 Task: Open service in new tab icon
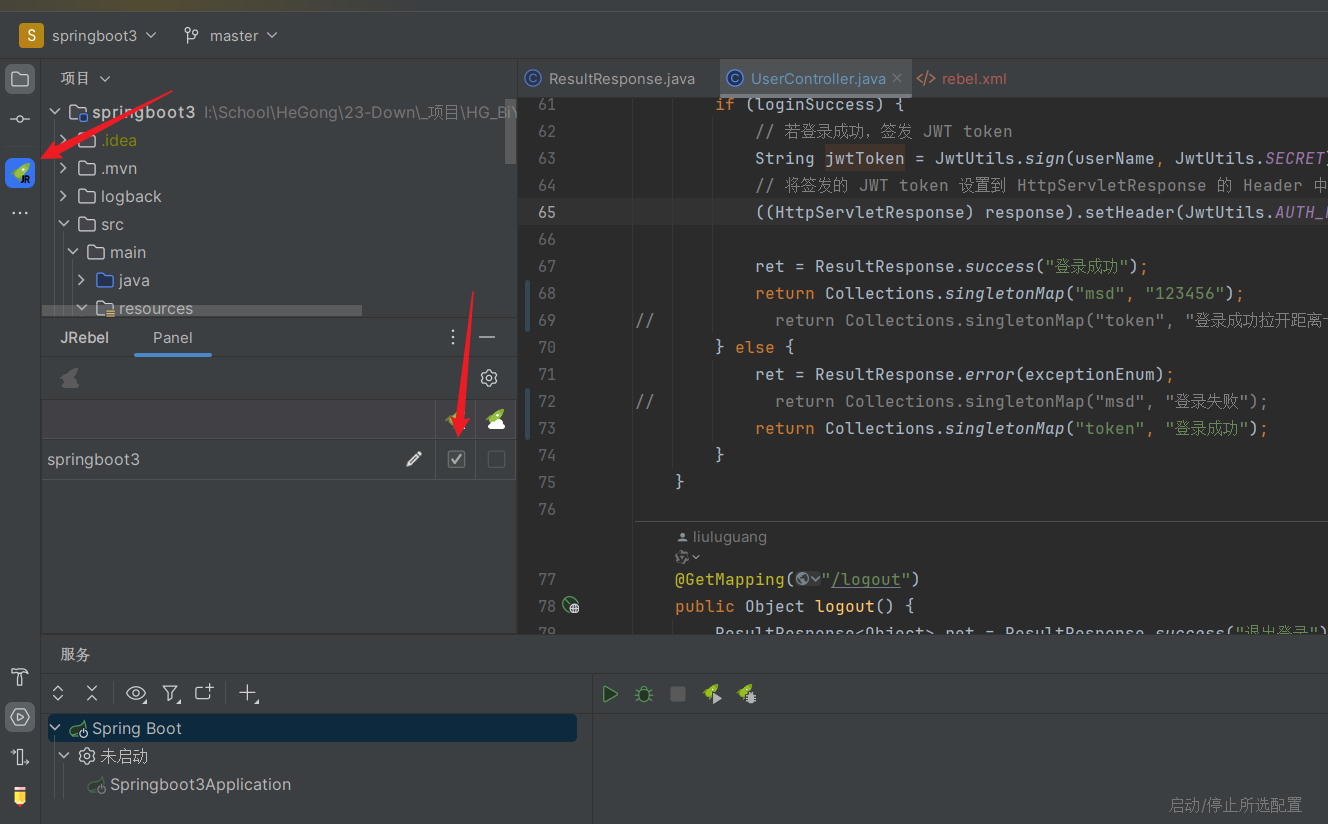[x=205, y=693]
